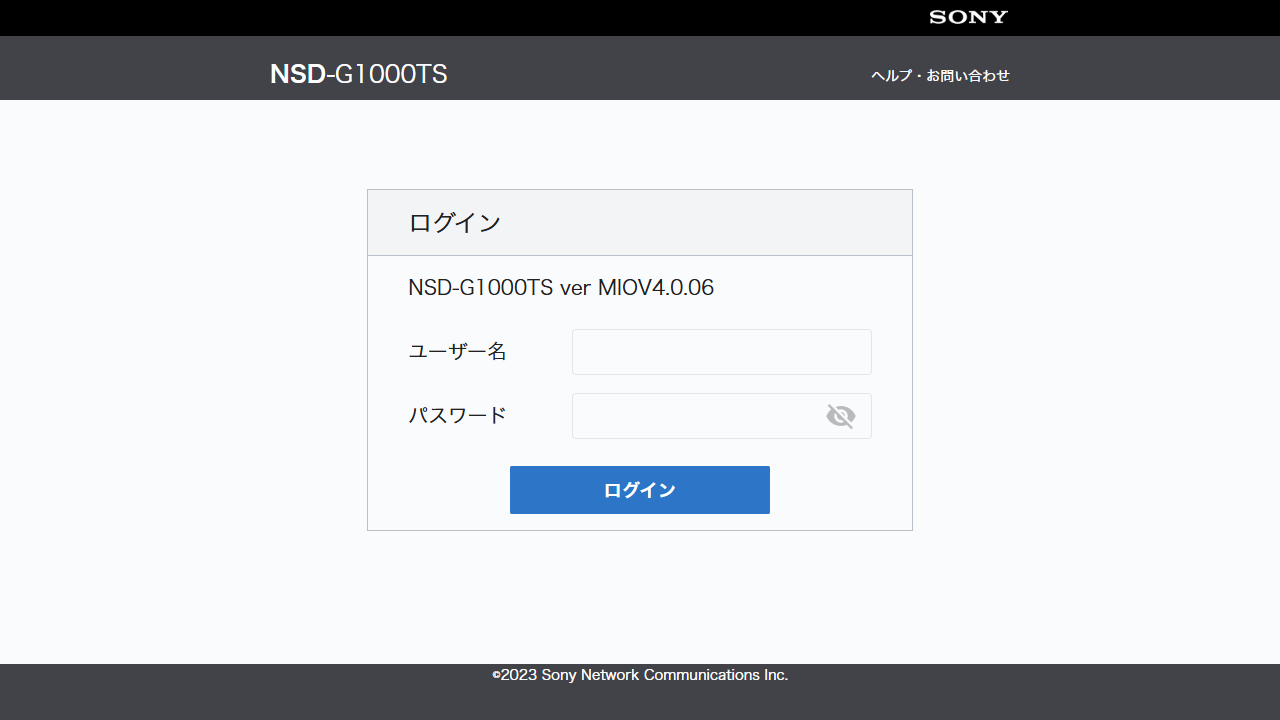Click the word ver in version line
1280x720 pixels.
click(x=576, y=288)
